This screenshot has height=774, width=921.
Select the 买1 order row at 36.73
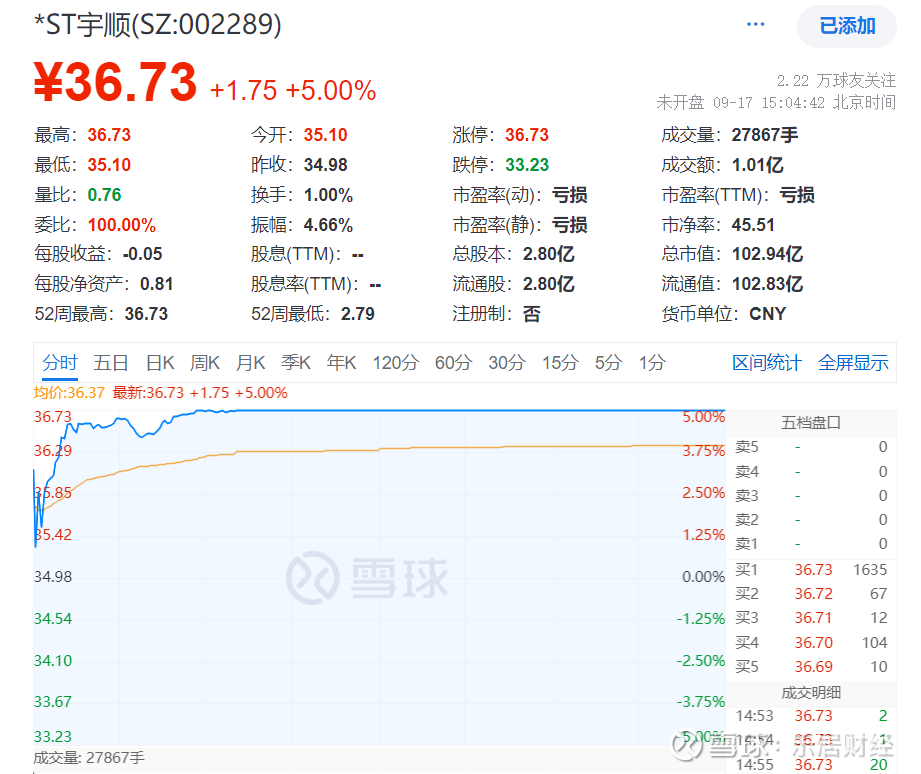click(x=811, y=570)
